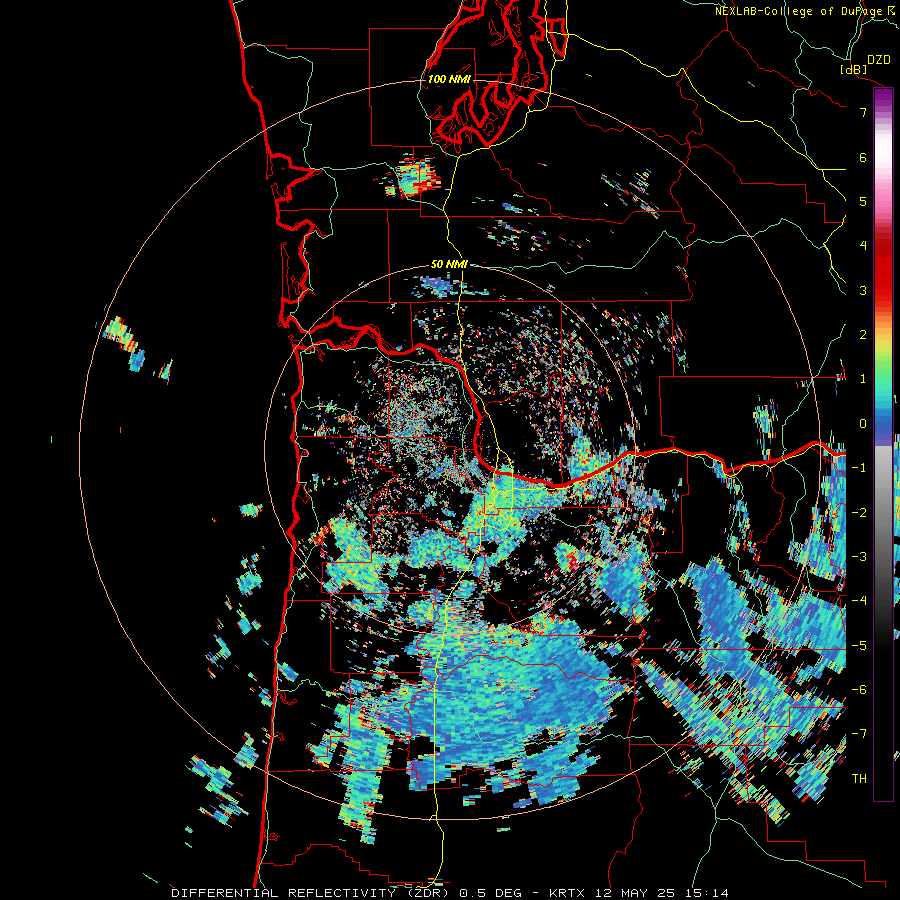Click the Differential Reflectivity (ZDR) caption

(x=450, y=893)
